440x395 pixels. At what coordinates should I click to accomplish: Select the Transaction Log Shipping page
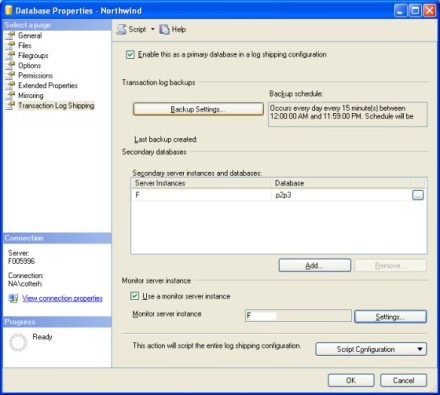pyautogui.click(x=56, y=105)
